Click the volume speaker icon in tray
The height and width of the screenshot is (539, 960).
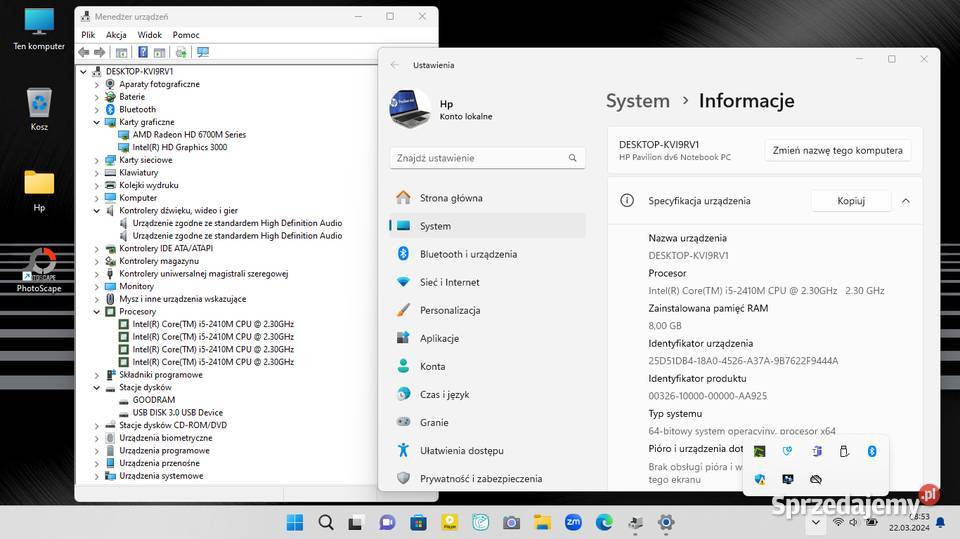tap(853, 522)
